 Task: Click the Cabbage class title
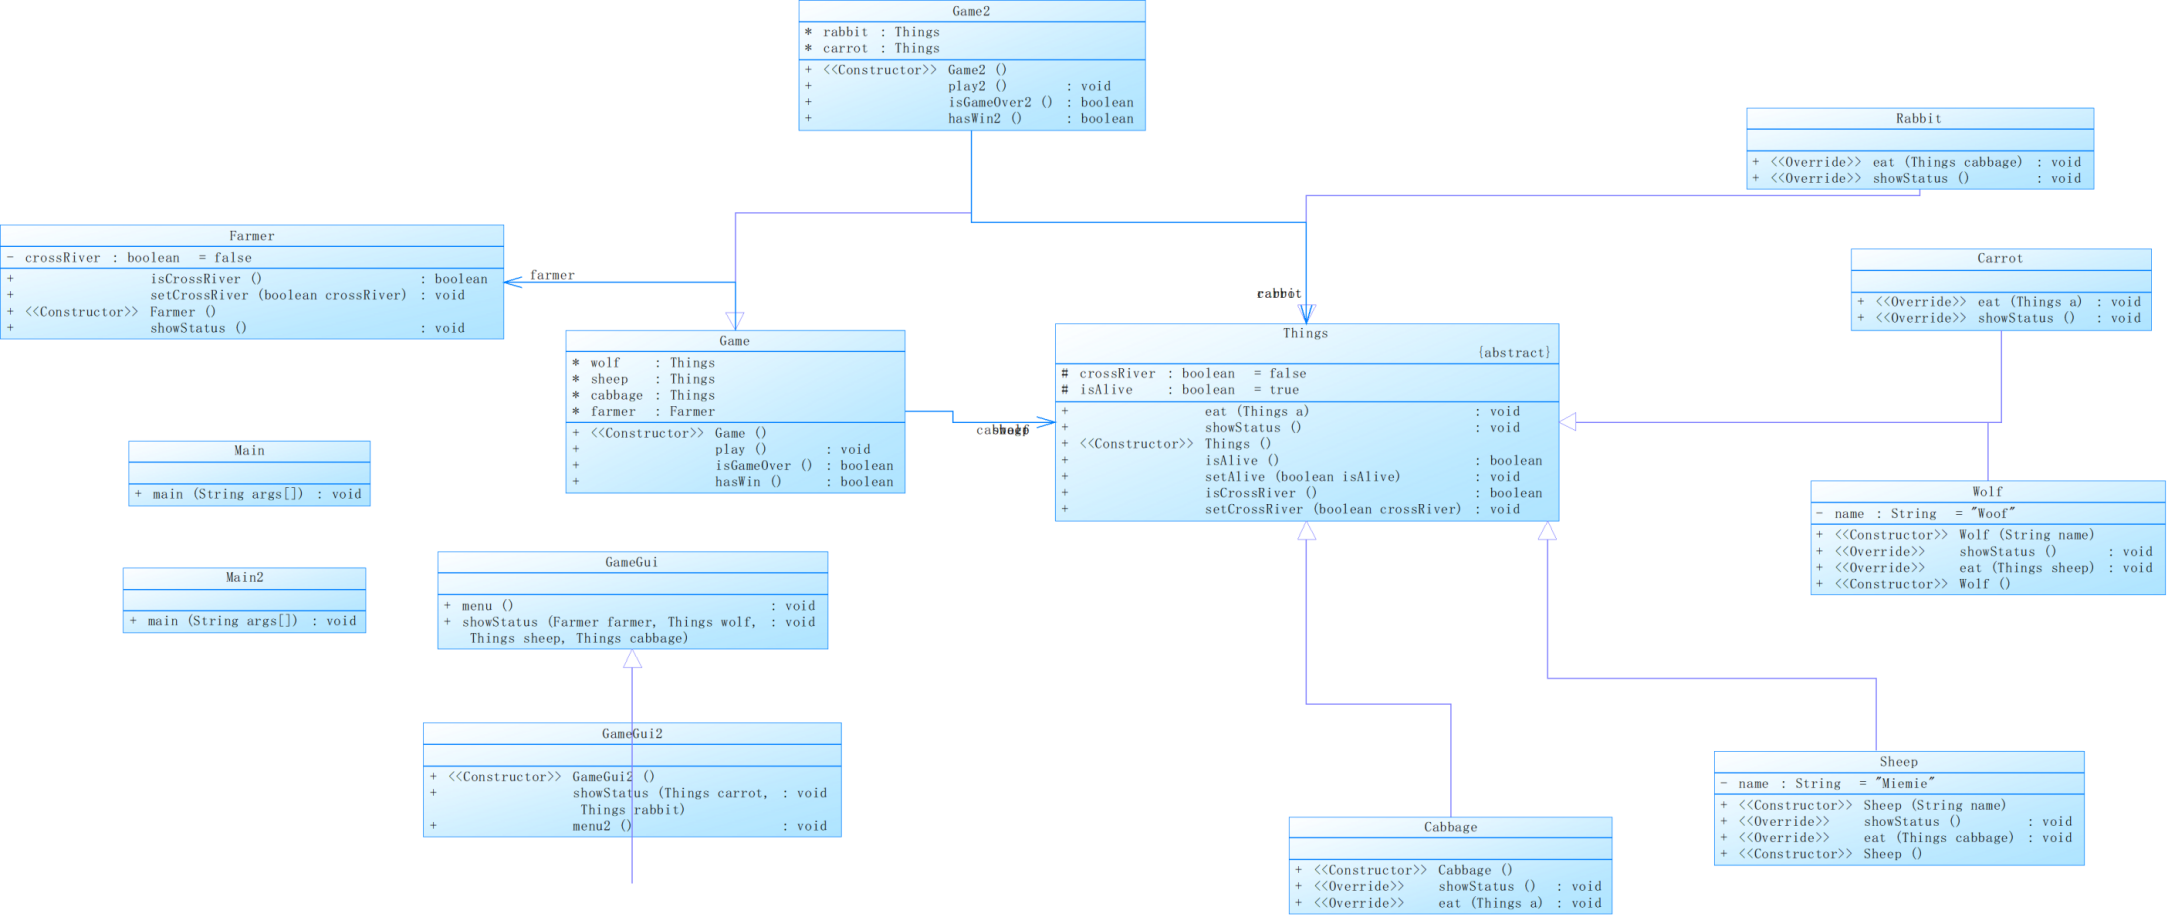[1450, 828]
